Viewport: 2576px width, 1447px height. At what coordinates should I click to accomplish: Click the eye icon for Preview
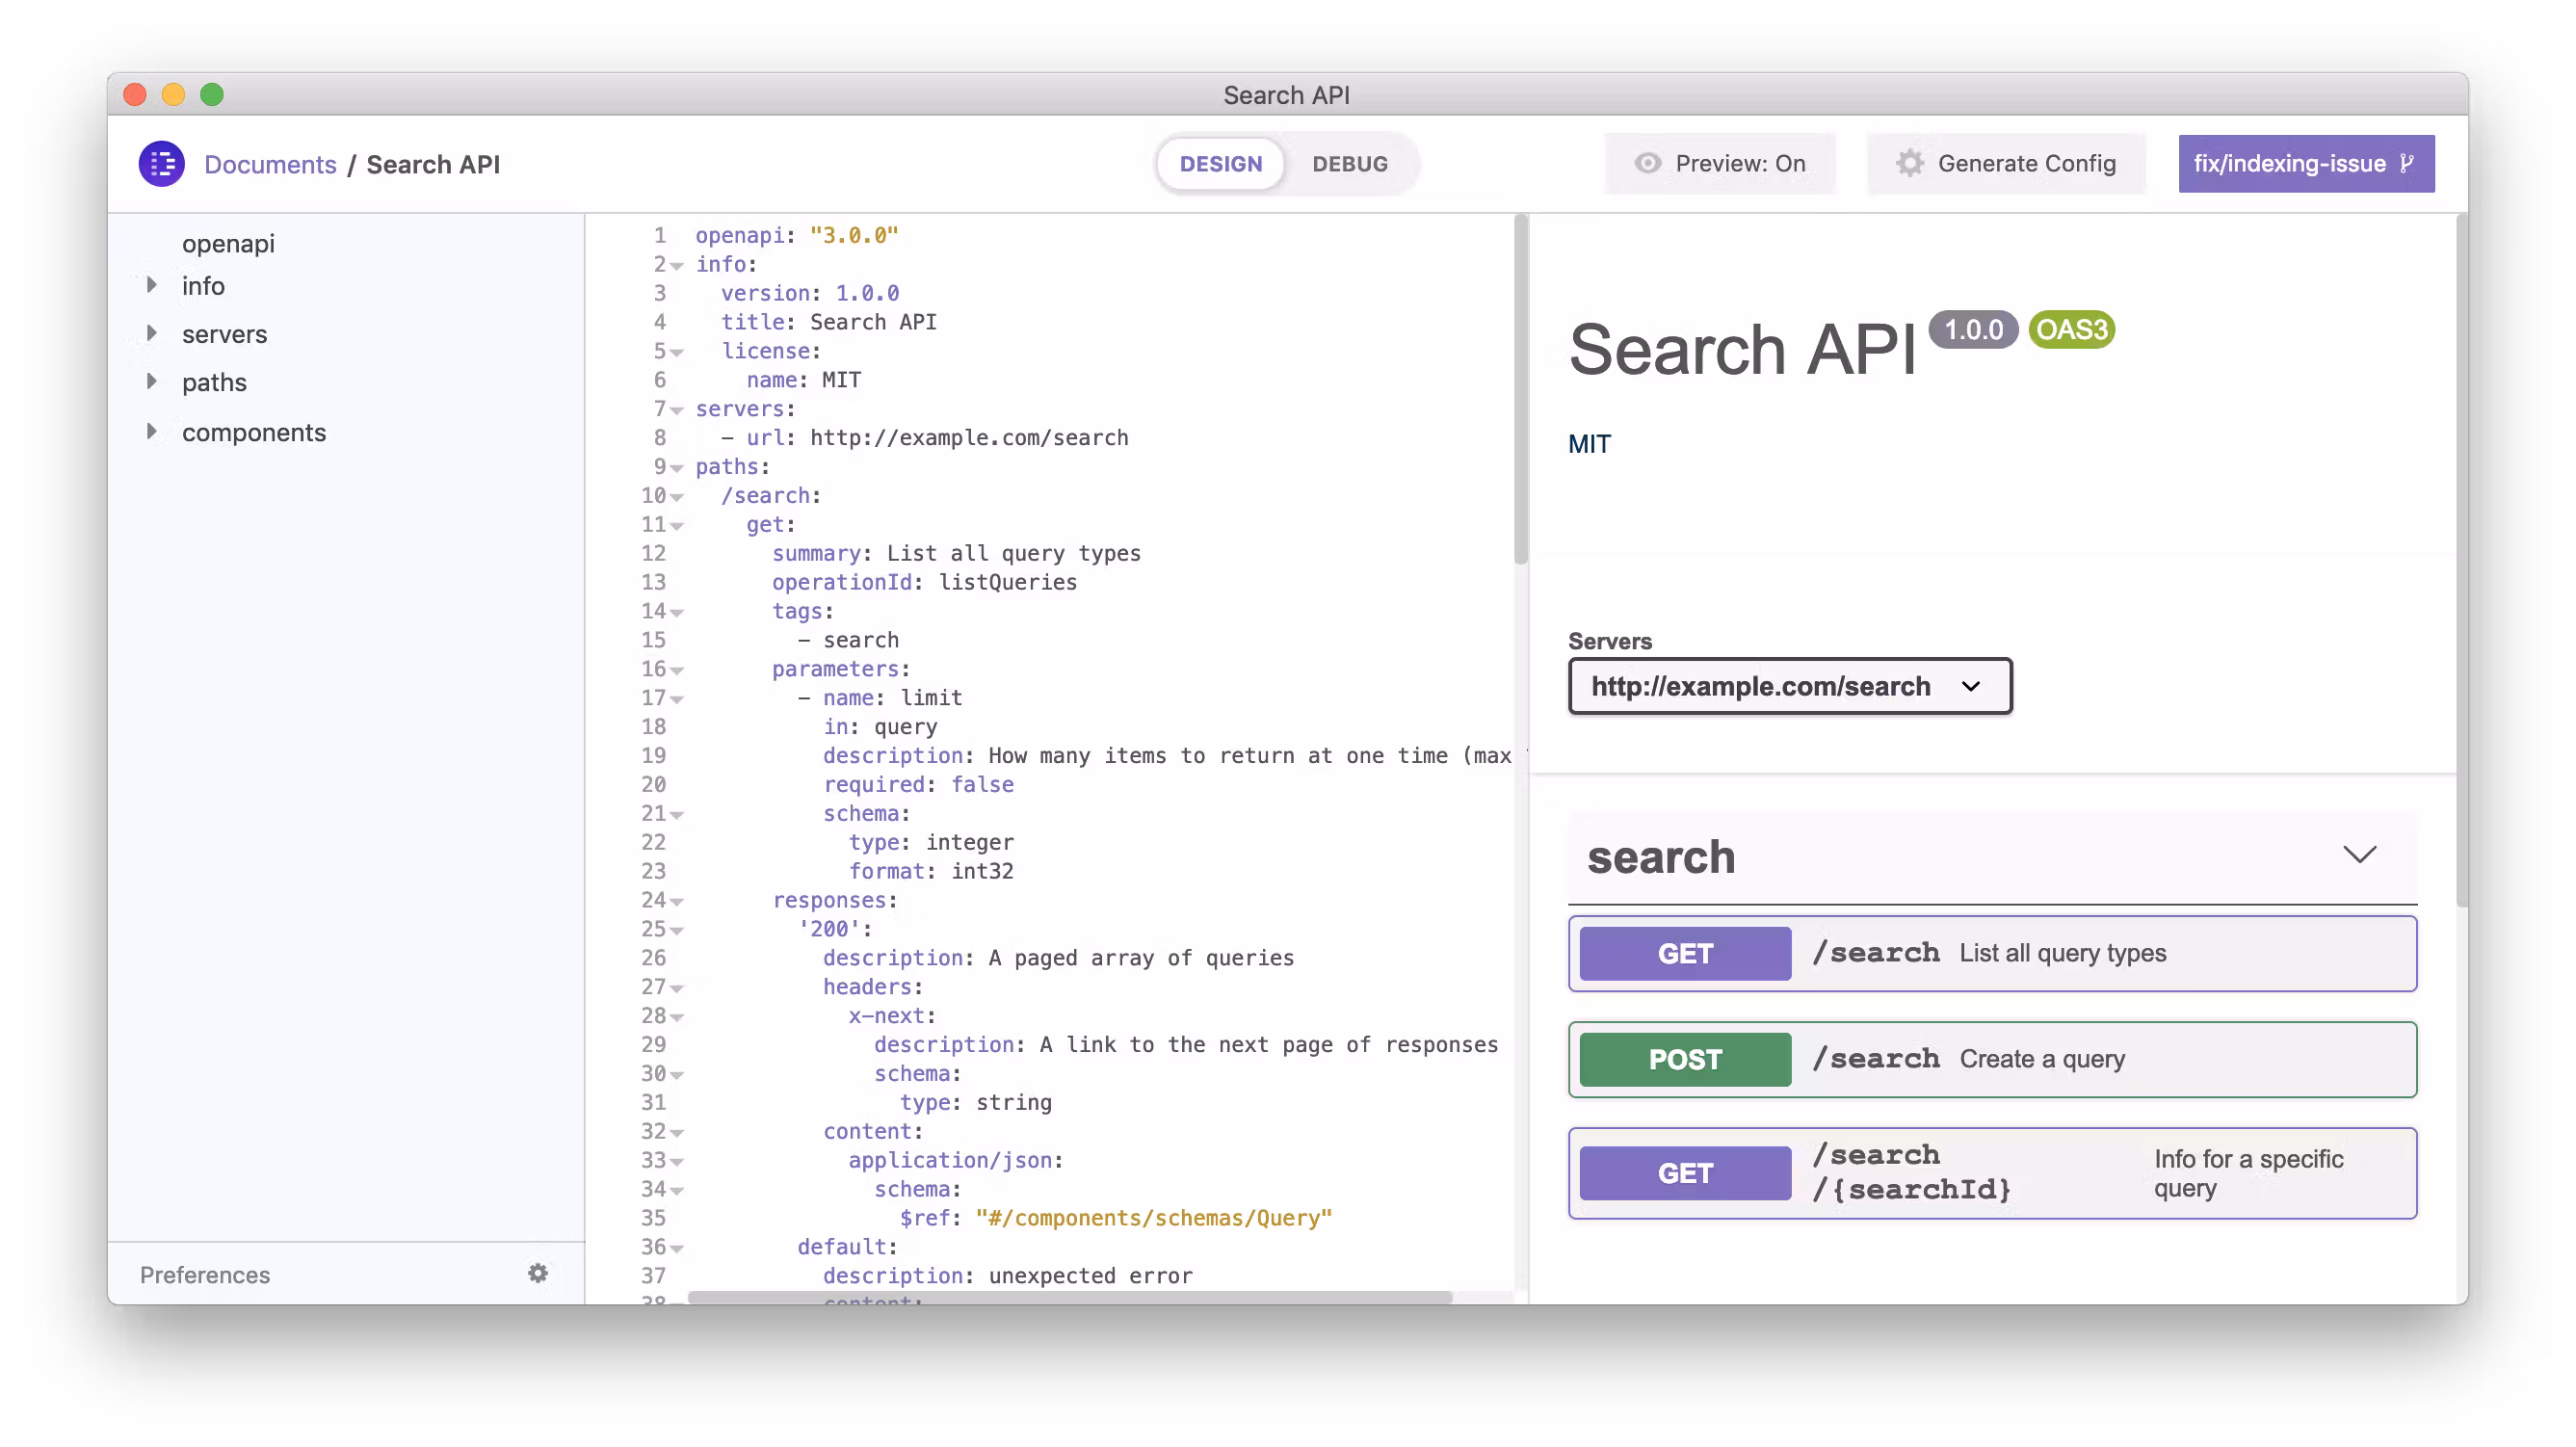(1647, 163)
